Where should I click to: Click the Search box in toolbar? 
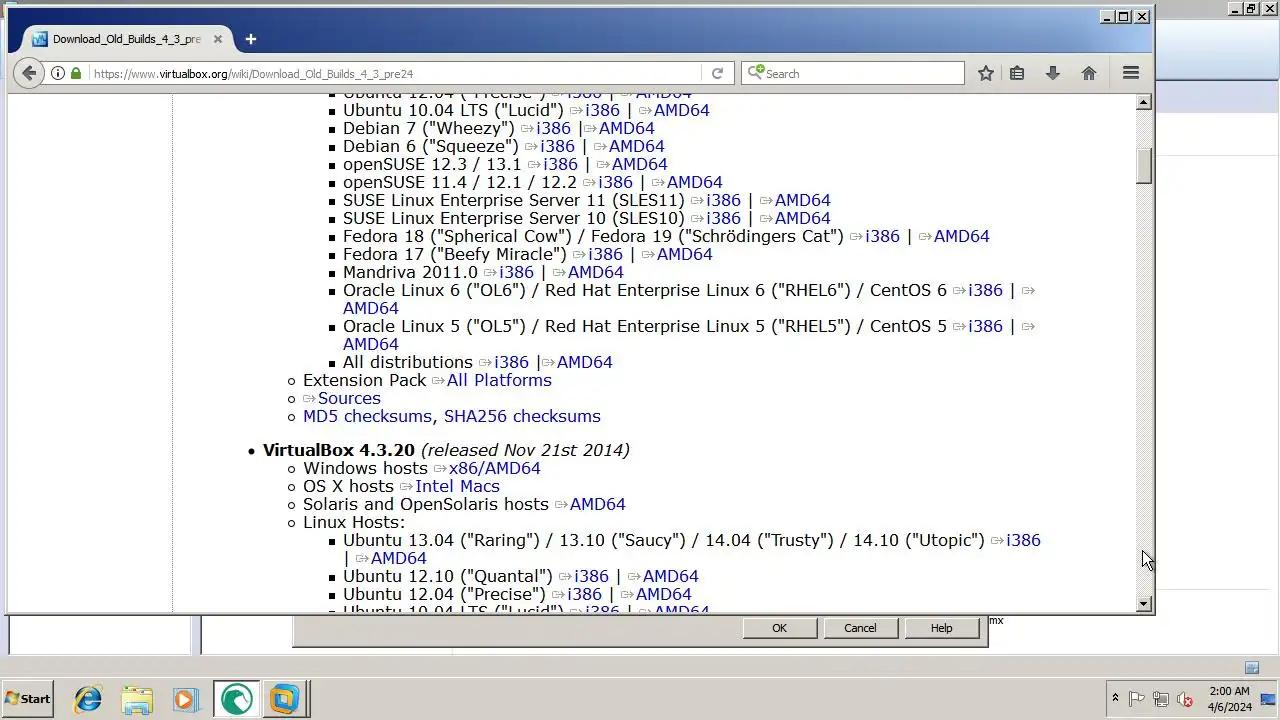coord(852,73)
